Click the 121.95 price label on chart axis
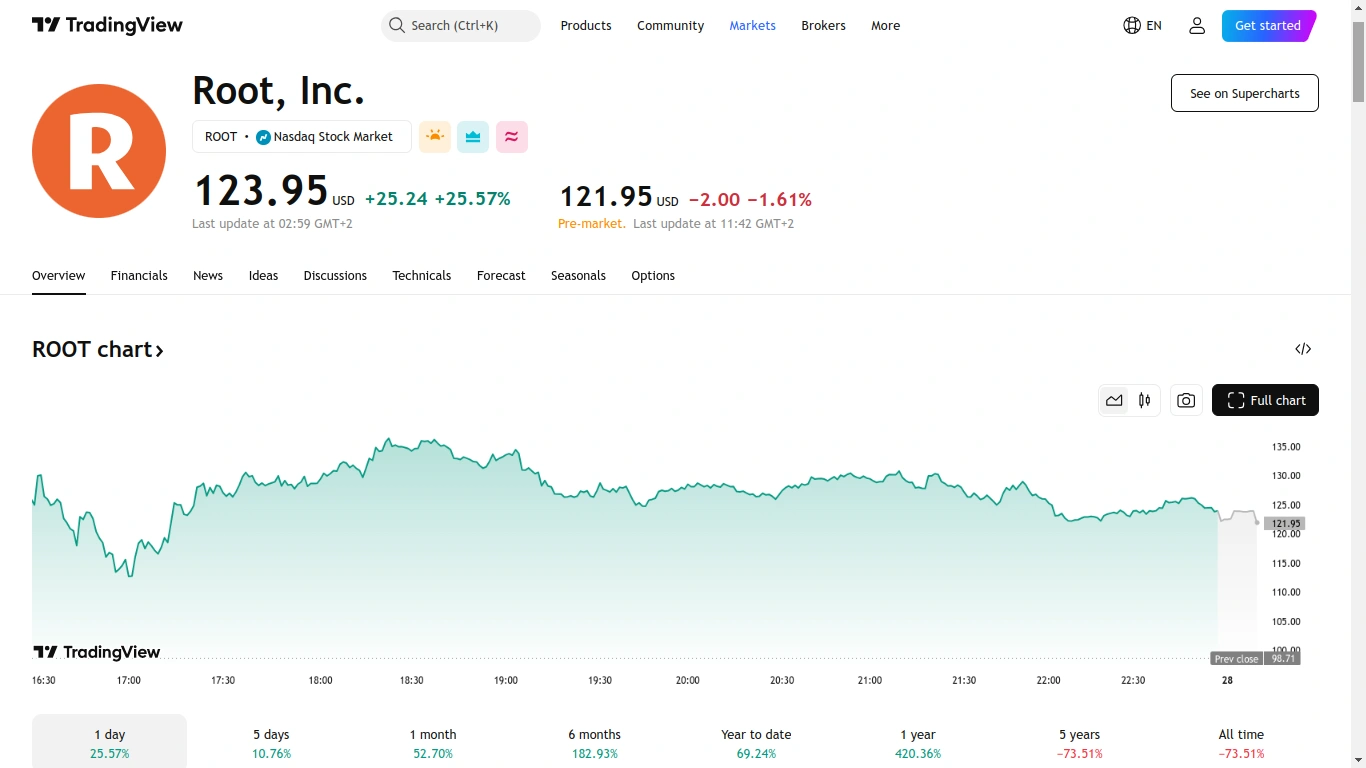This screenshot has height=768, width=1366. [1285, 523]
